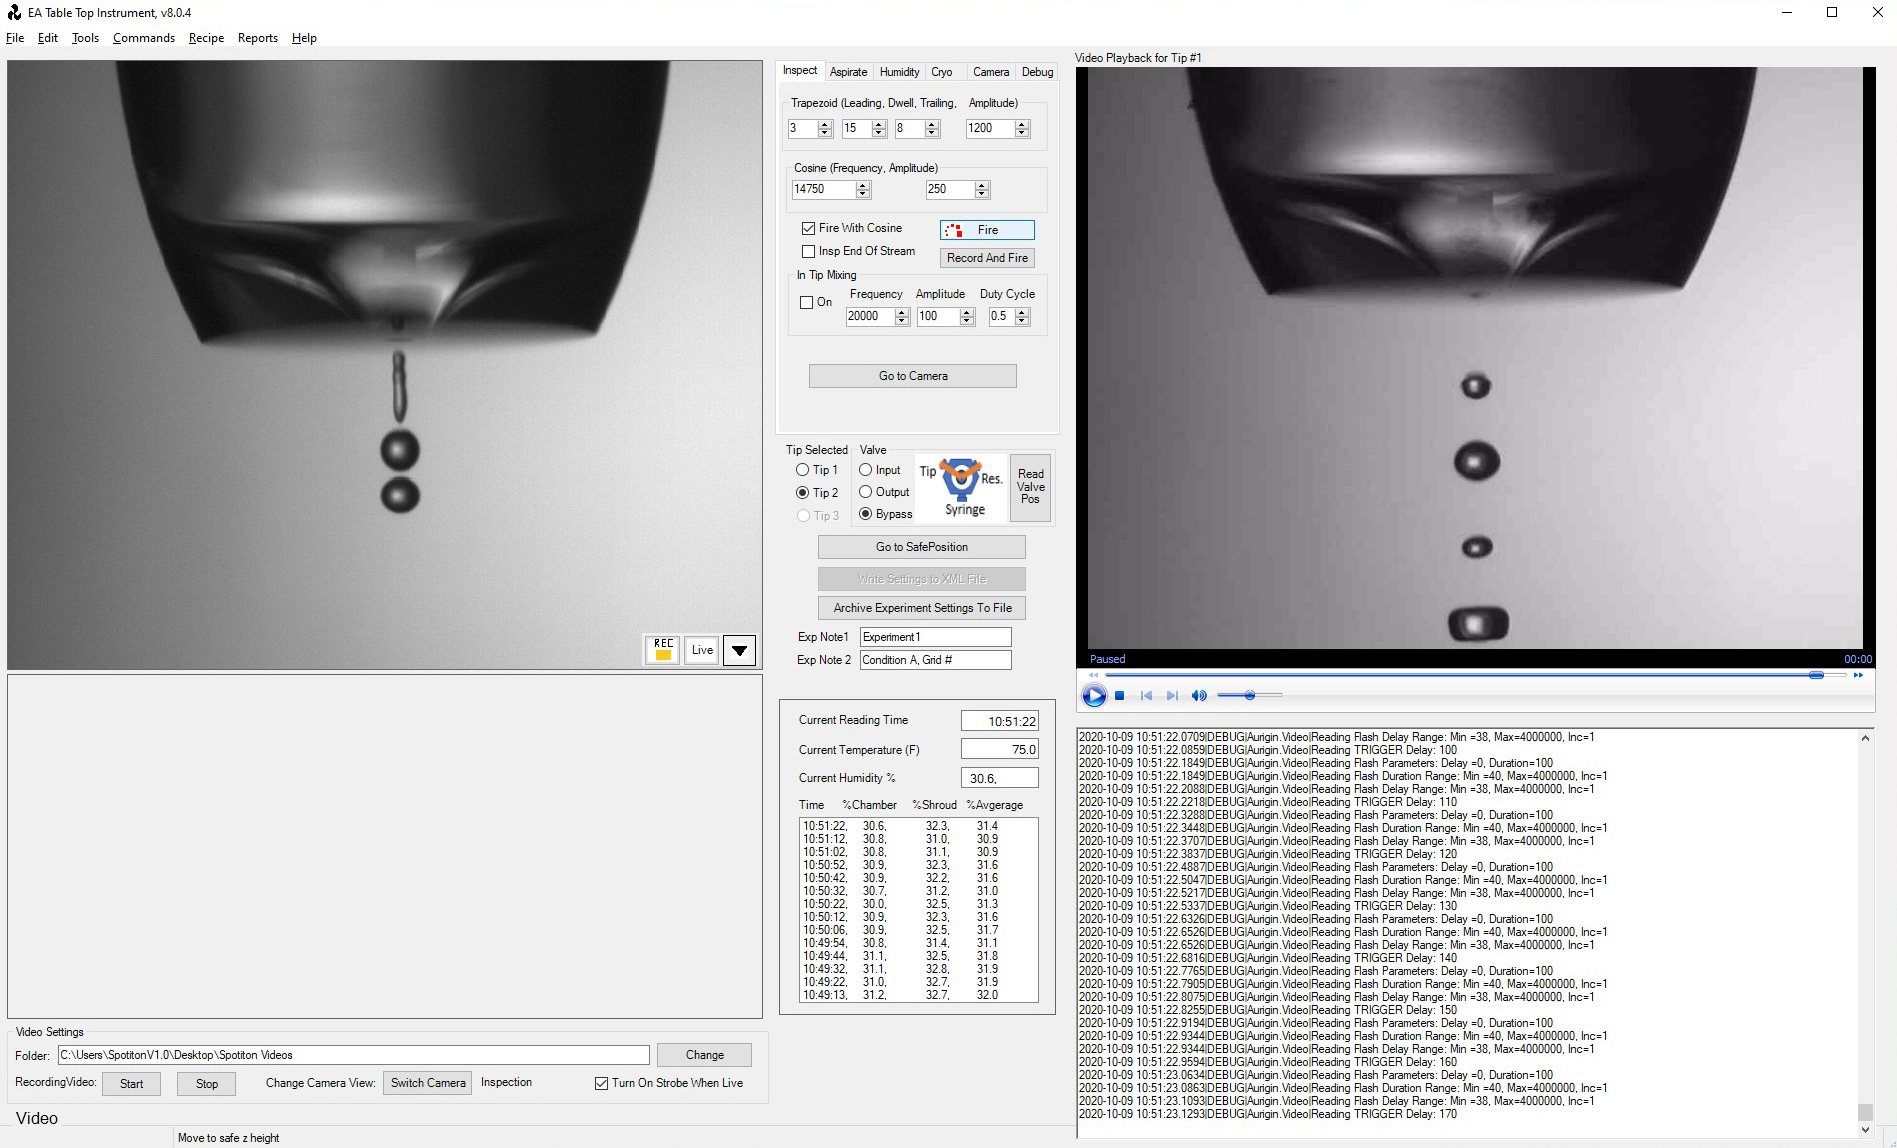Screen dimensions: 1897x1148
Task: Increase the trapezoid Amplitude stepper value
Action: [x=1022, y=124]
